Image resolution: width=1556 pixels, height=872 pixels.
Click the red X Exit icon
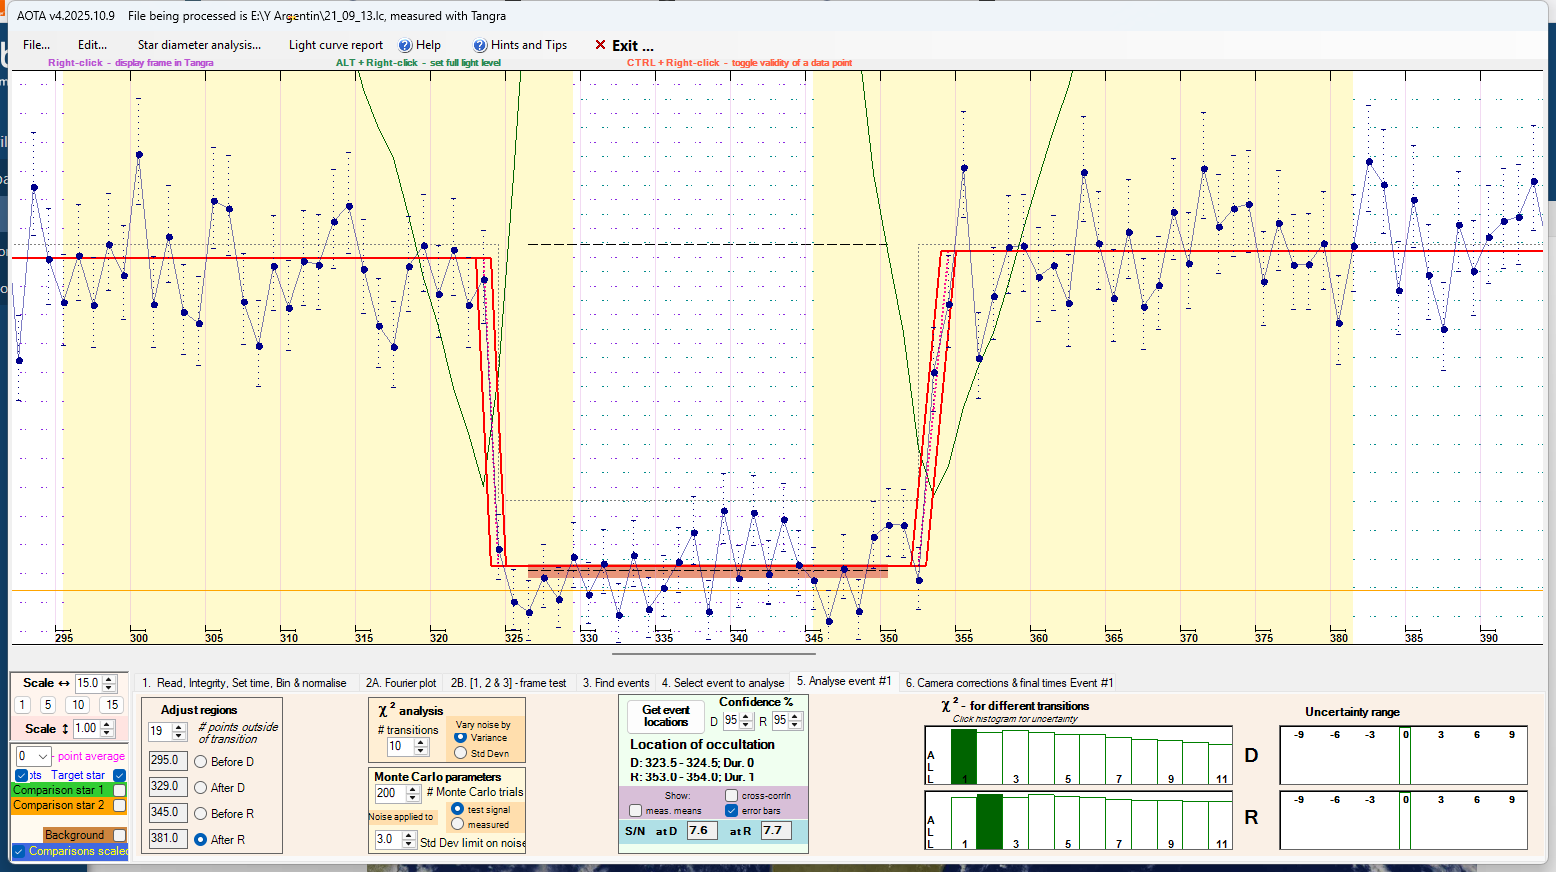tap(600, 45)
